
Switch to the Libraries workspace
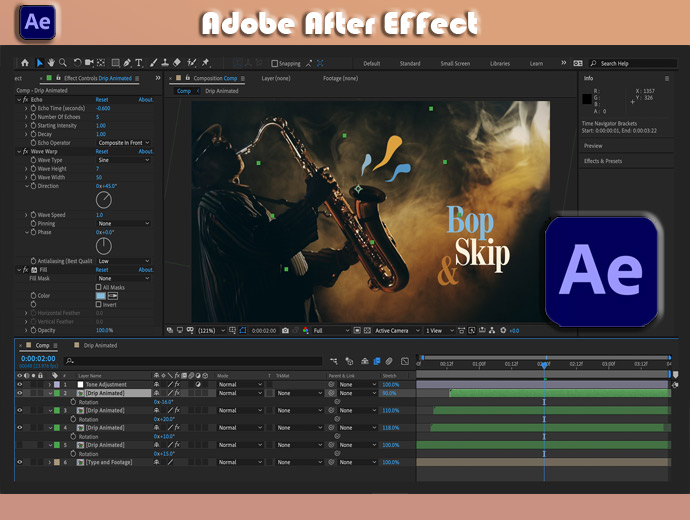click(499, 64)
